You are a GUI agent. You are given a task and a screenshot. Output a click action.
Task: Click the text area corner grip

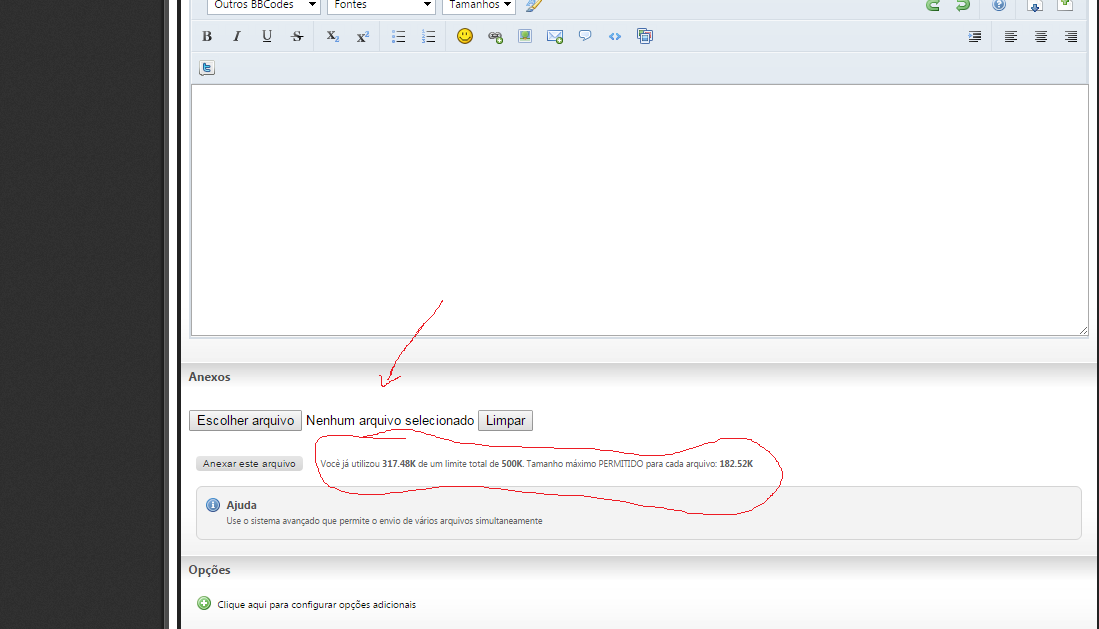click(x=1084, y=330)
